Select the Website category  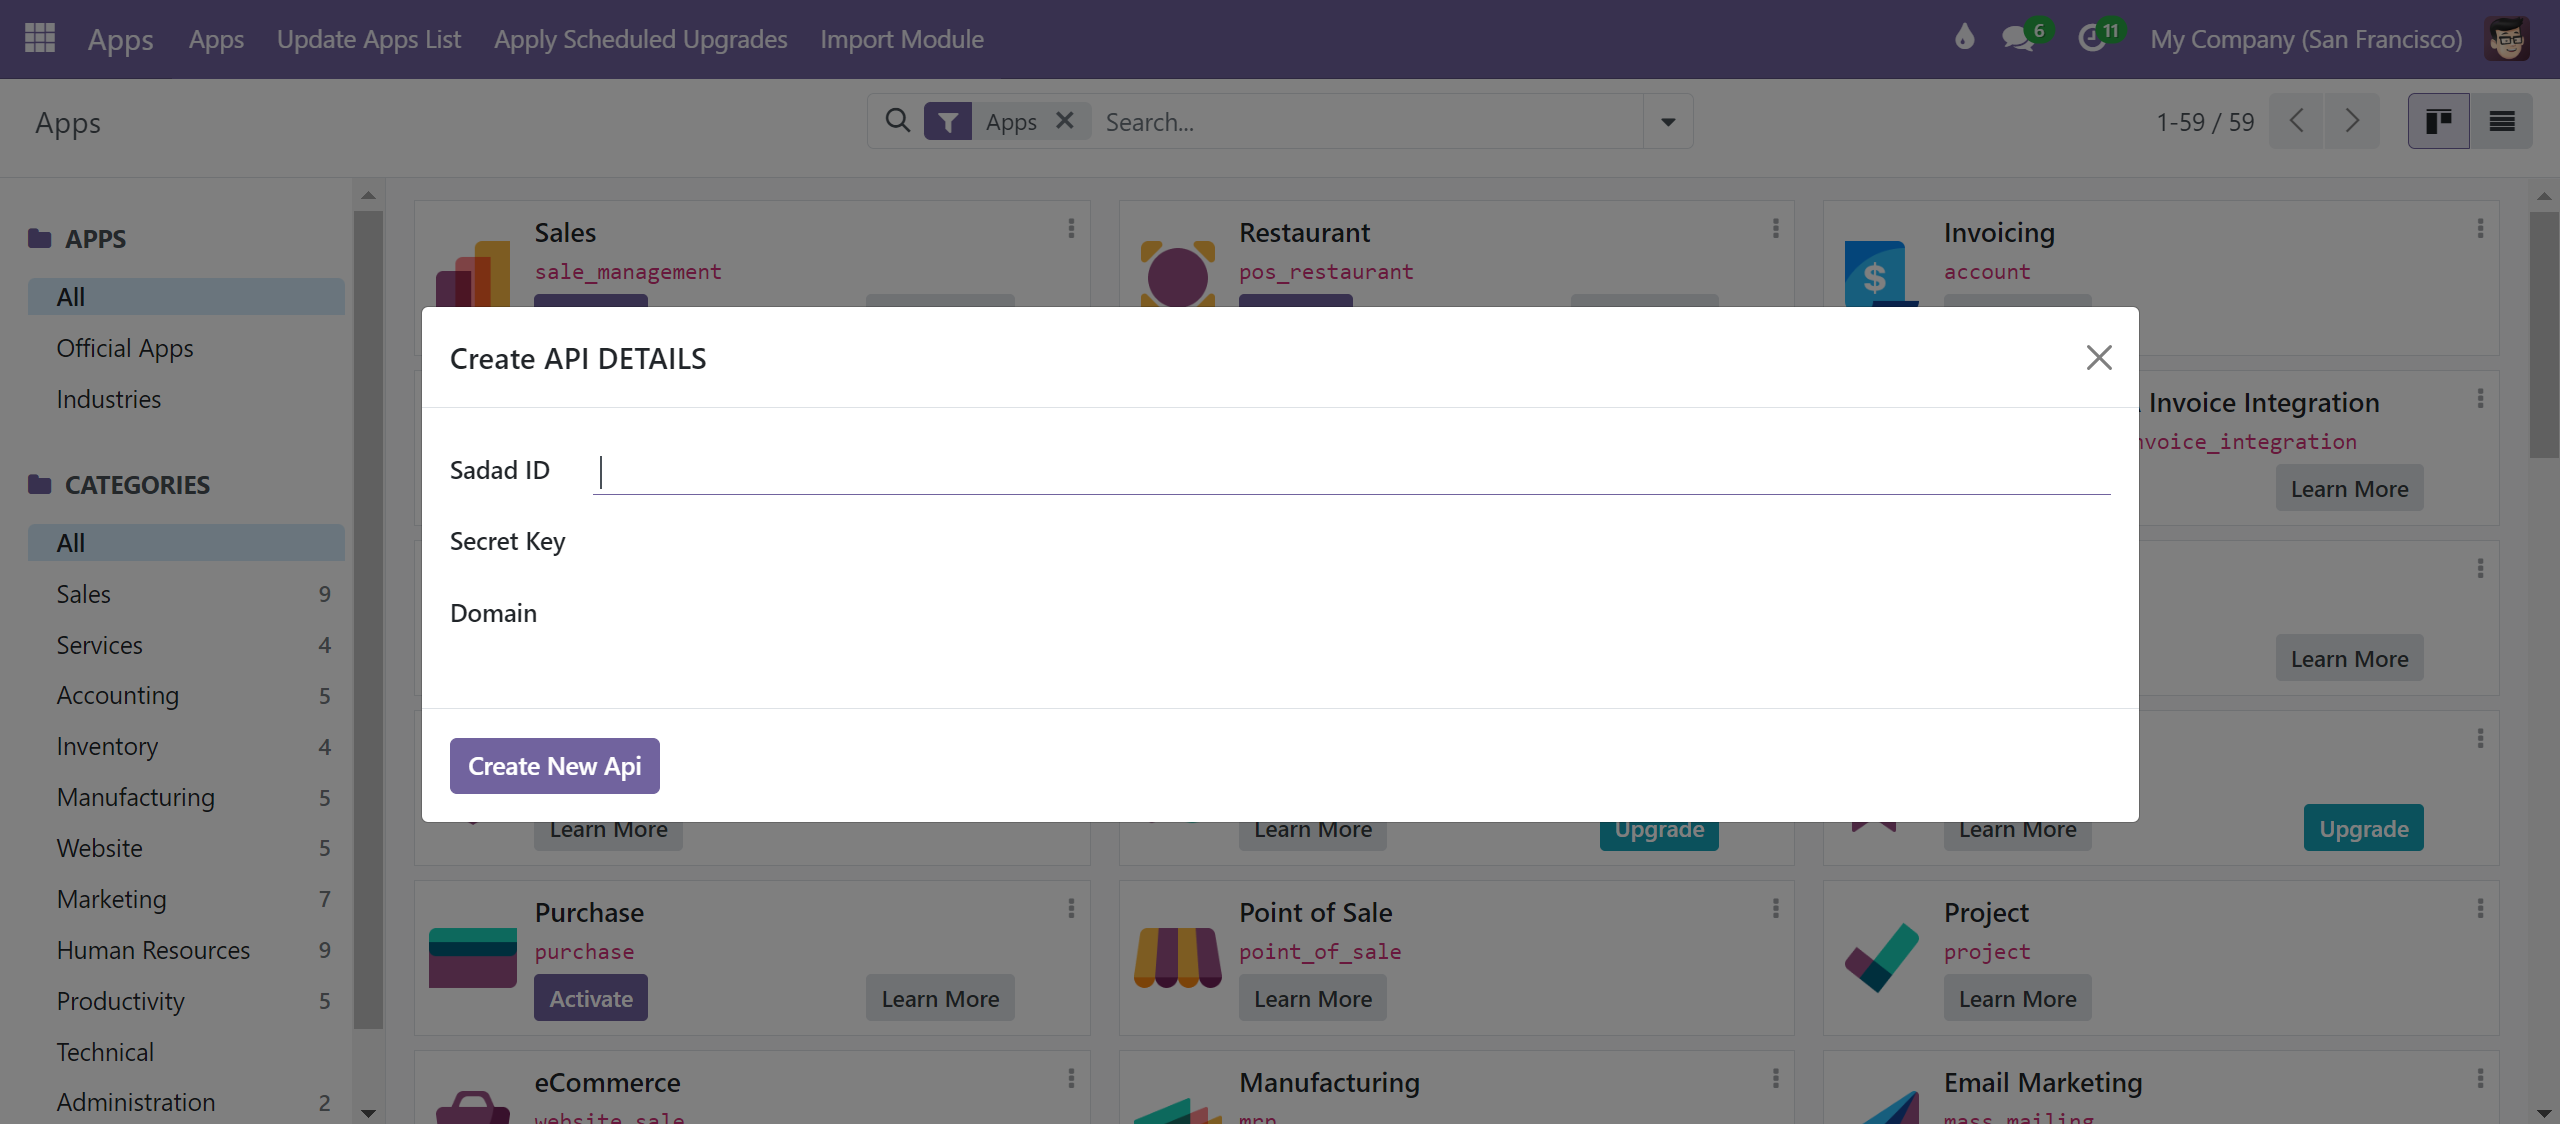point(186,848)
